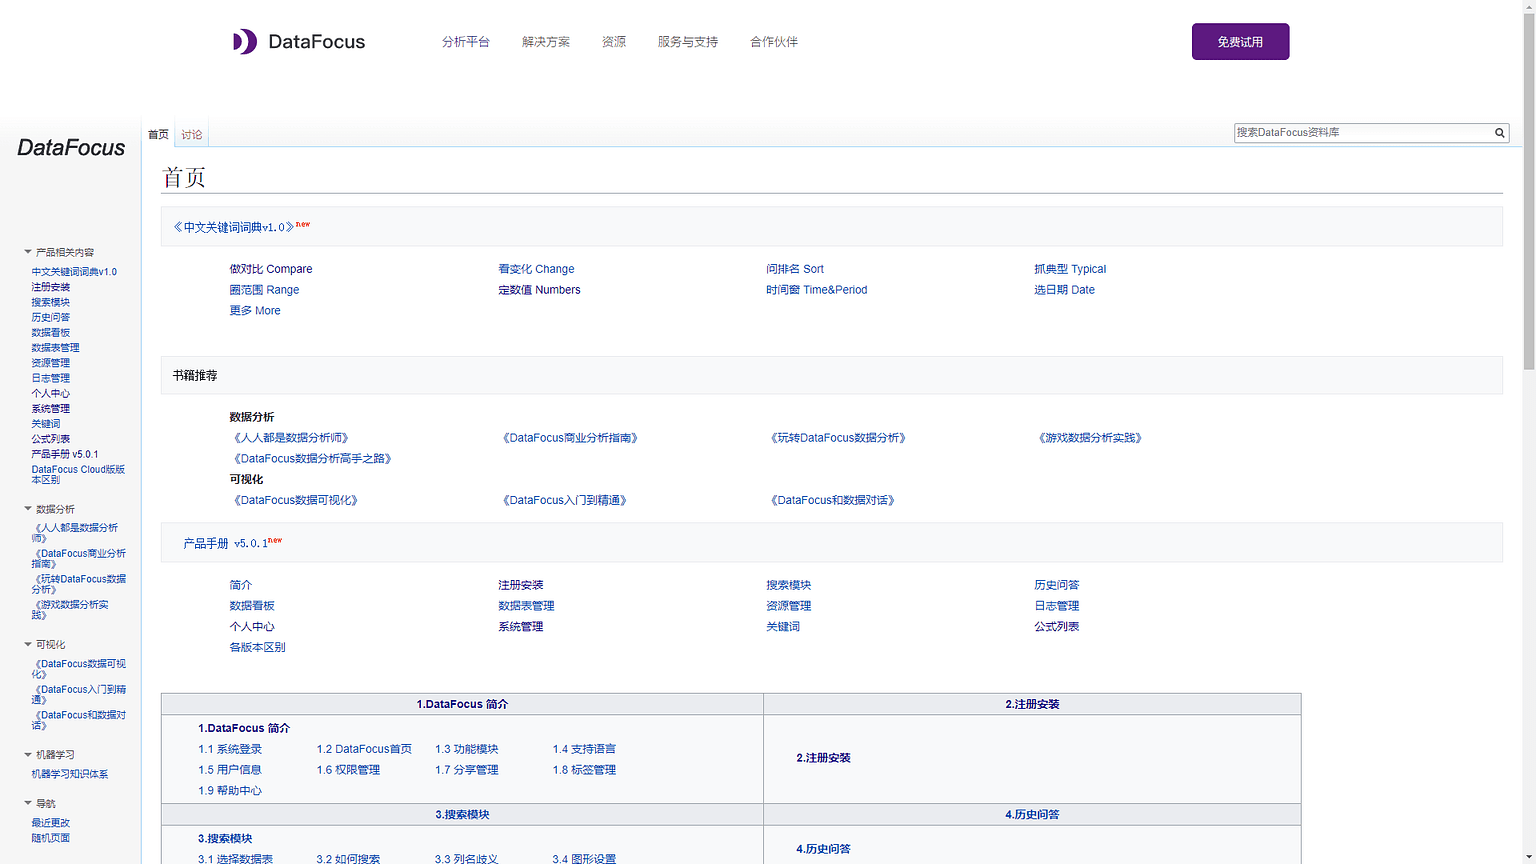The image size is (1536, 864).
Task: Open 《中文关键词词典v1.0》 link
Action: coord(234,227)
